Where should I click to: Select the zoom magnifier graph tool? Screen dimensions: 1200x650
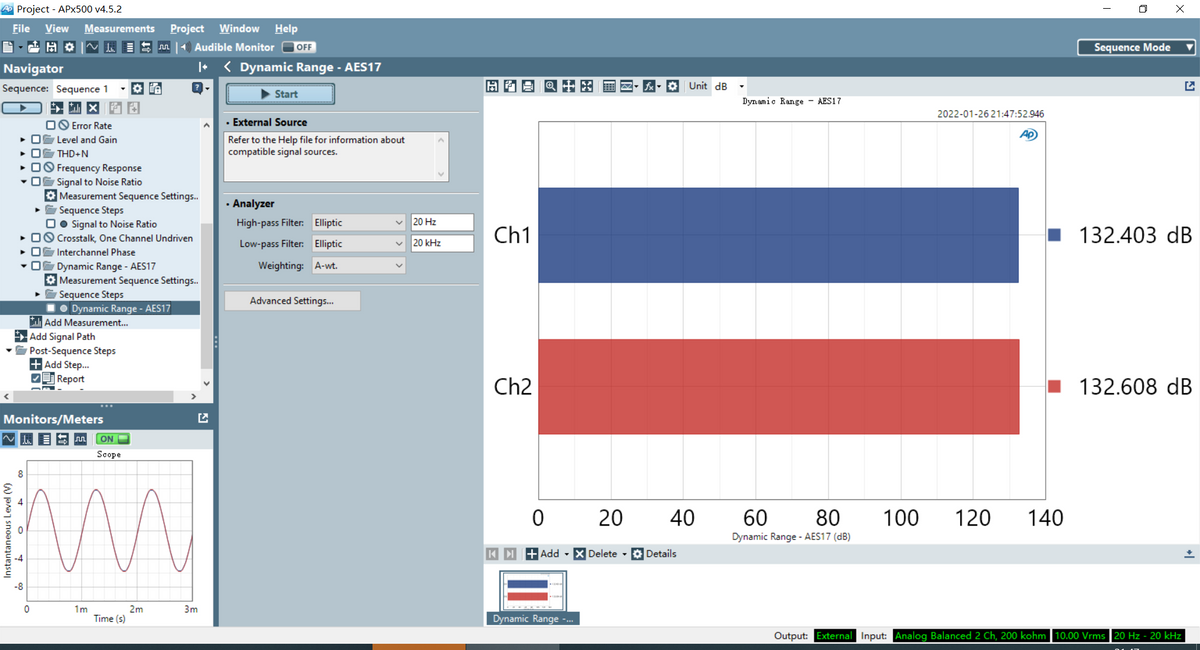551,86
